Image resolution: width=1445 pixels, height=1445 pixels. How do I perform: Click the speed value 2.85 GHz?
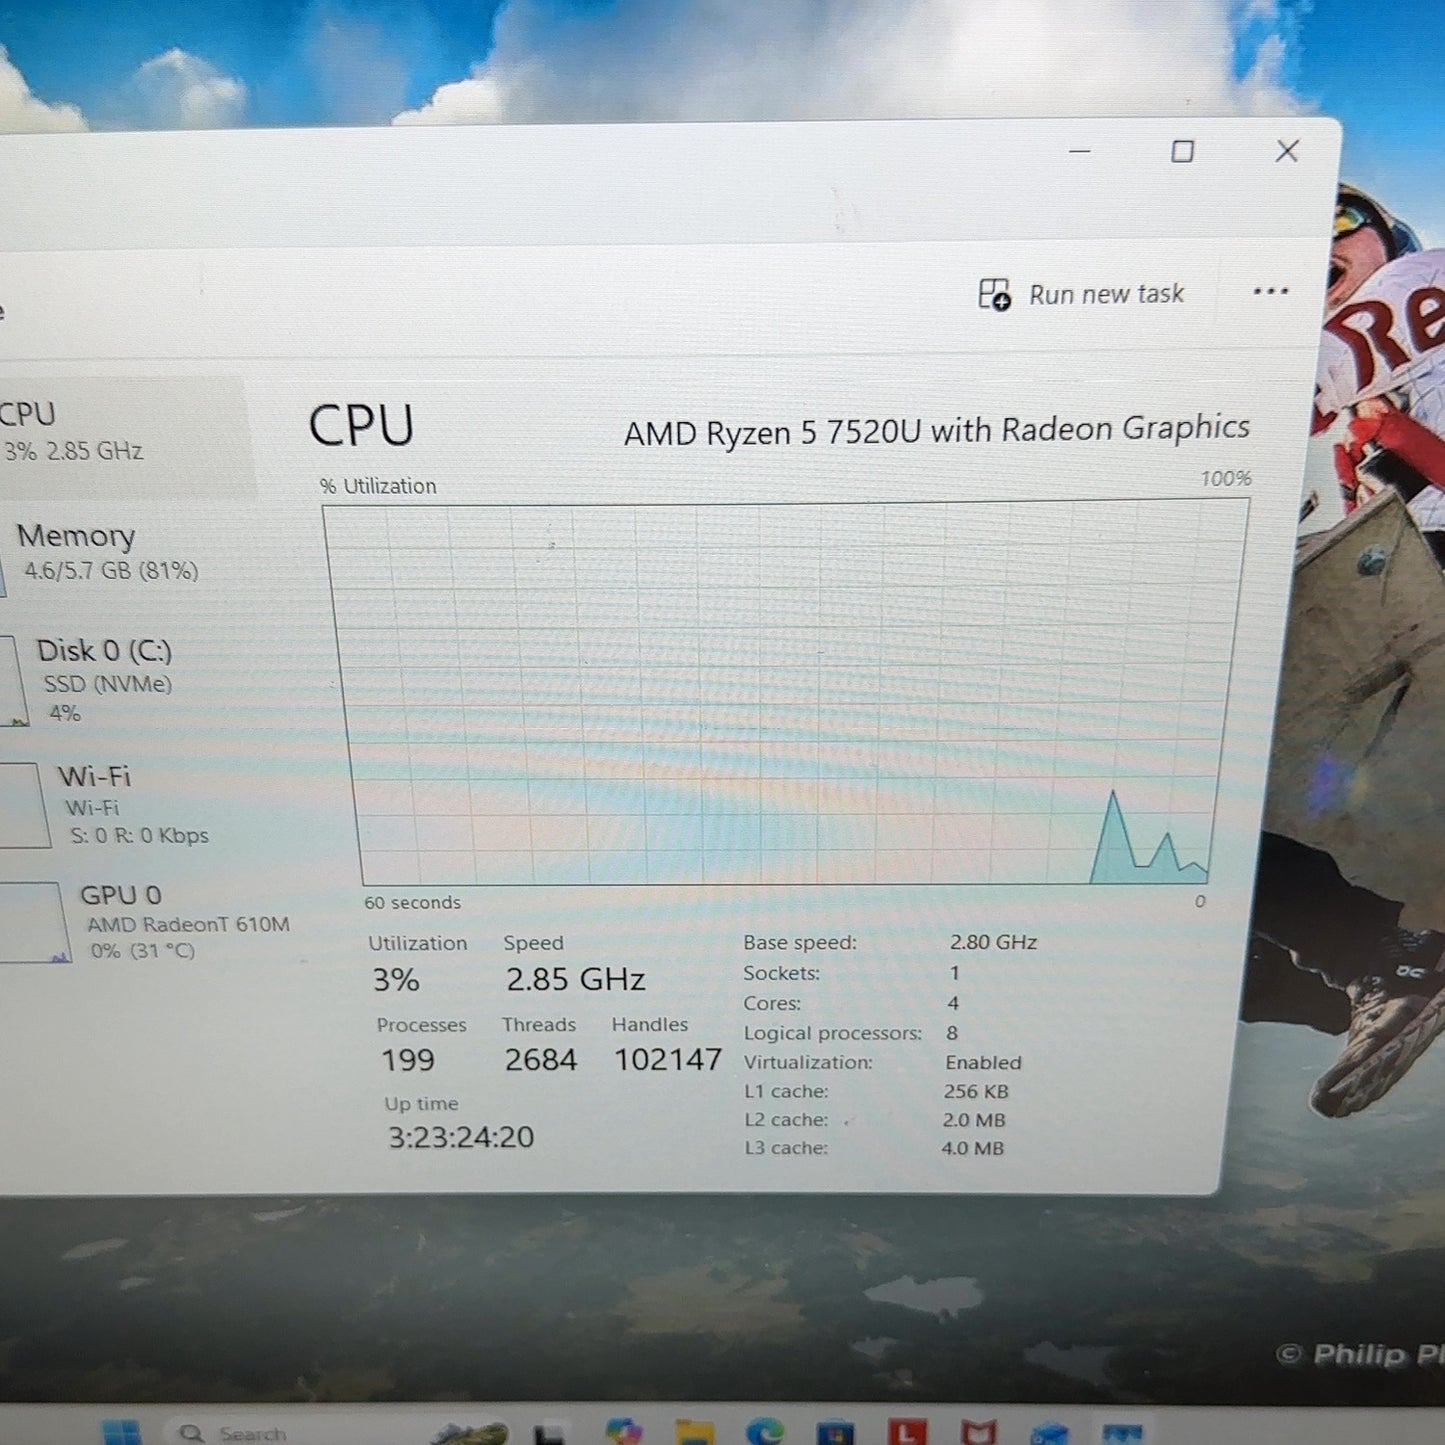tap(575, 979)
